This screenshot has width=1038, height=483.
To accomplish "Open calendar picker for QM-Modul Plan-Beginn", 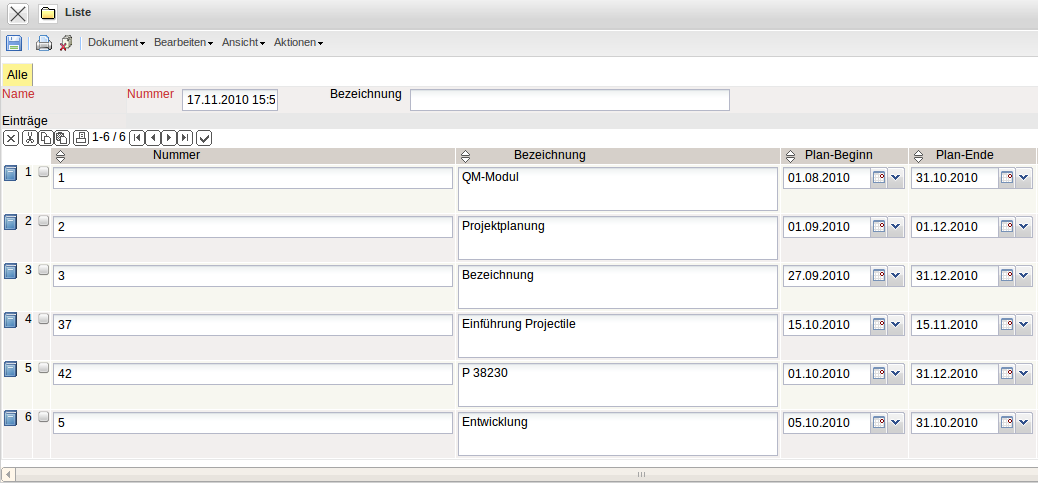I will click(879, 178).
